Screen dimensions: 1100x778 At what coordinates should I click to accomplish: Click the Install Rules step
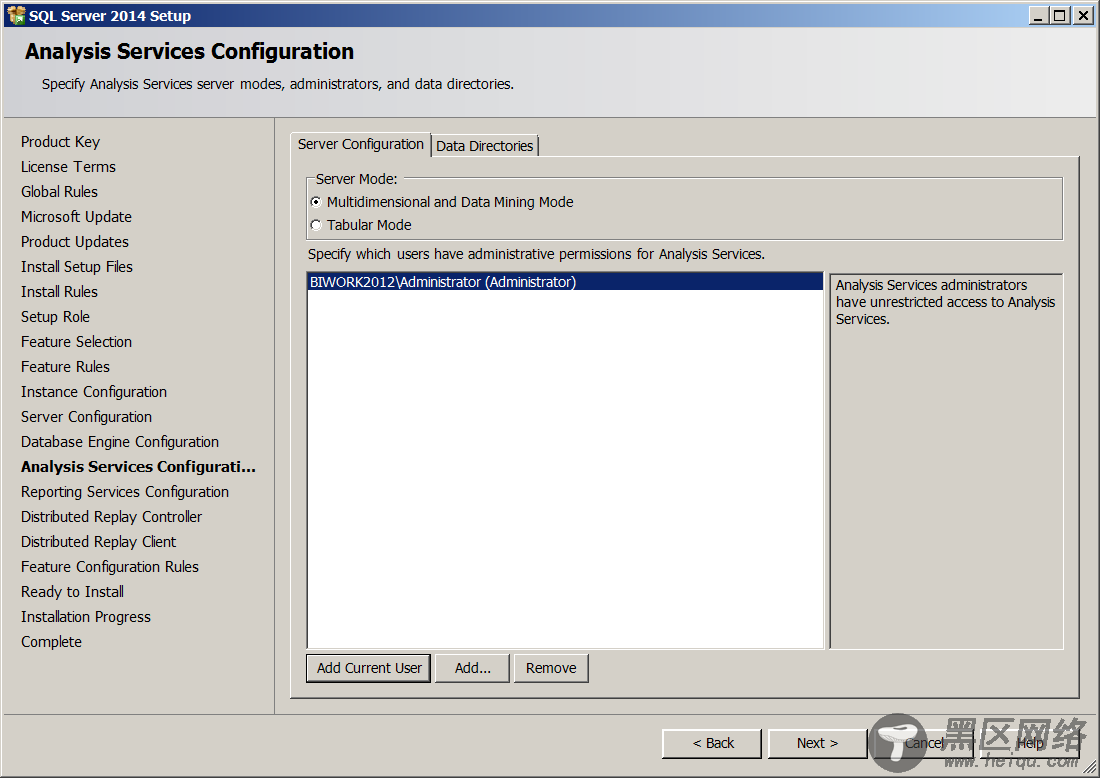click(59, 292)
